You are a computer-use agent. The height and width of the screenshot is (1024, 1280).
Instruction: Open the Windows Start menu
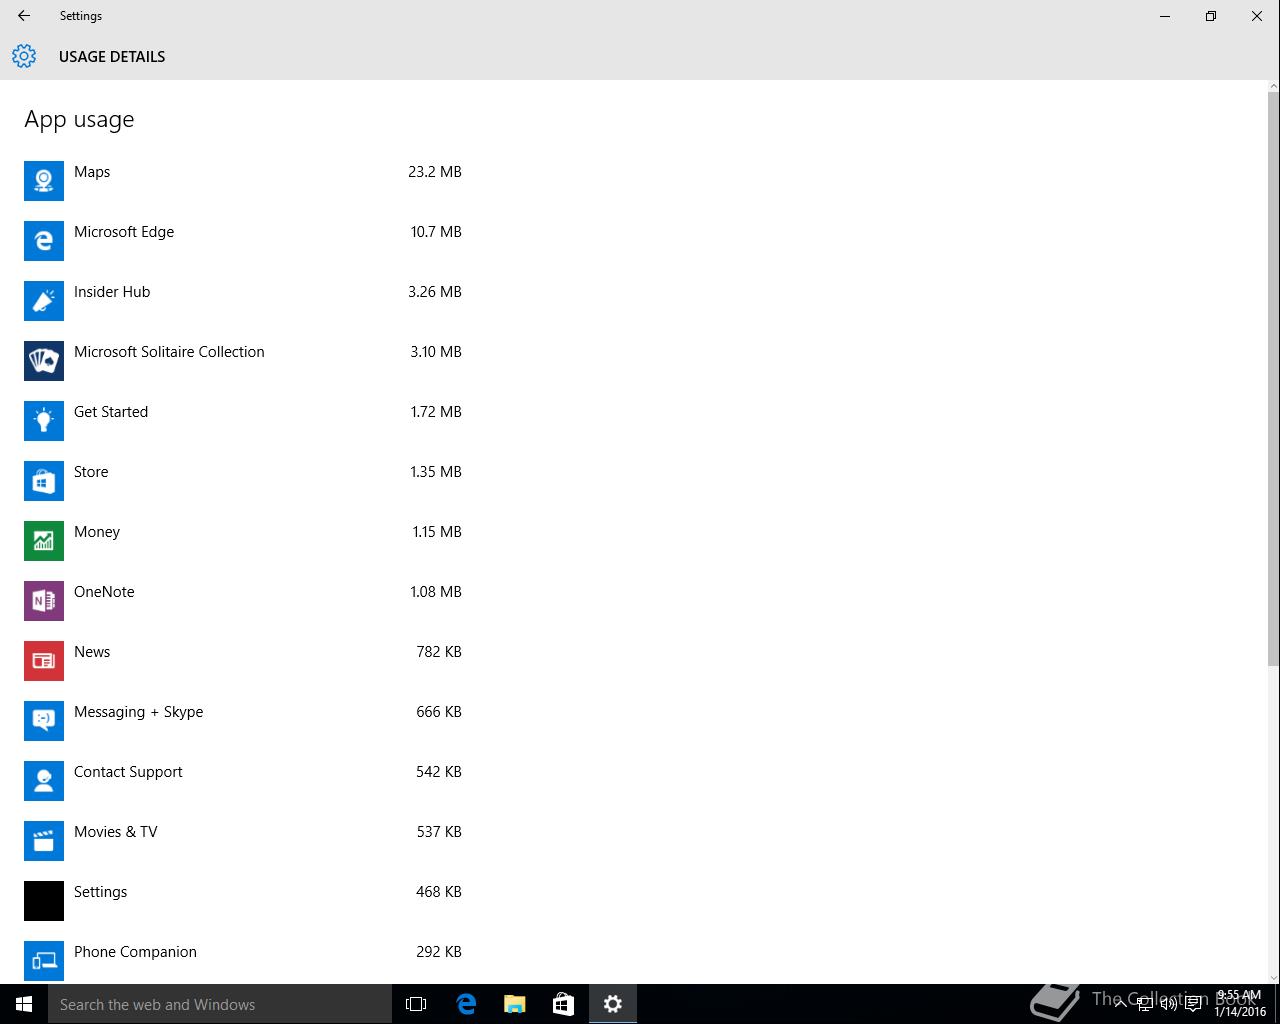24,1004
